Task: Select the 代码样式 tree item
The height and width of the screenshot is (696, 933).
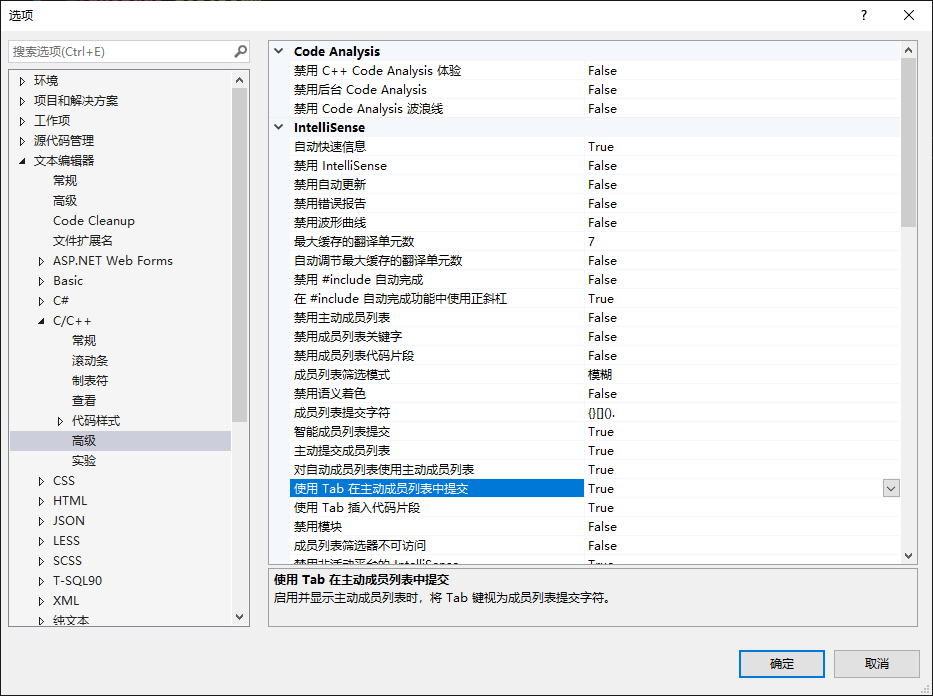Action: pyautogui.click(x=95, y=420)
